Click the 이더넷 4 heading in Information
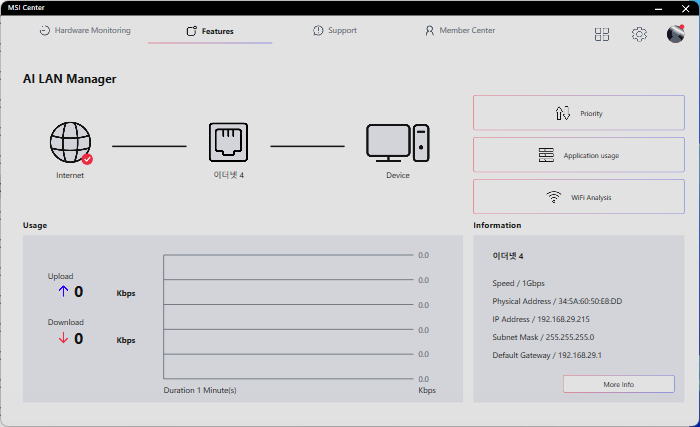 coord(508,256)
